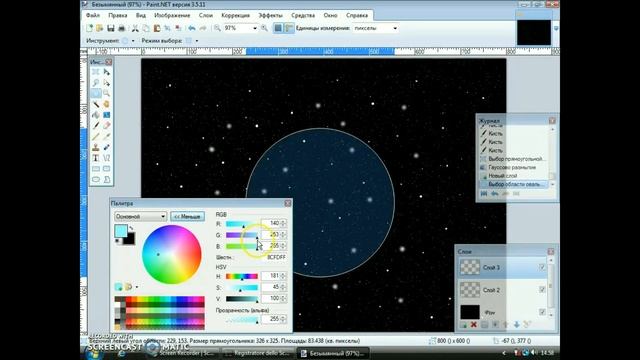The width and height of the screenshot is (640, 360).
Task: Open Режим выбора selection mode dropdown
Action: (197, 41)
